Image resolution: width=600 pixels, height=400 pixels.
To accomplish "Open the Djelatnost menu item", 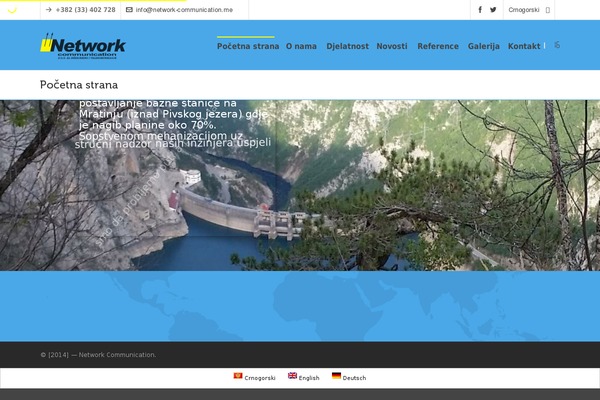I will pyautogui.click(x=347, y=46).
